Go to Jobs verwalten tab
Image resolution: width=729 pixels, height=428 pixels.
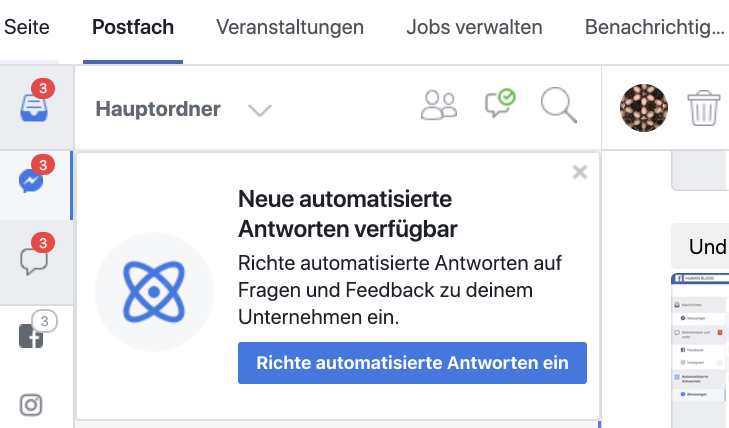pyautogui.click(x=475, y=27)
